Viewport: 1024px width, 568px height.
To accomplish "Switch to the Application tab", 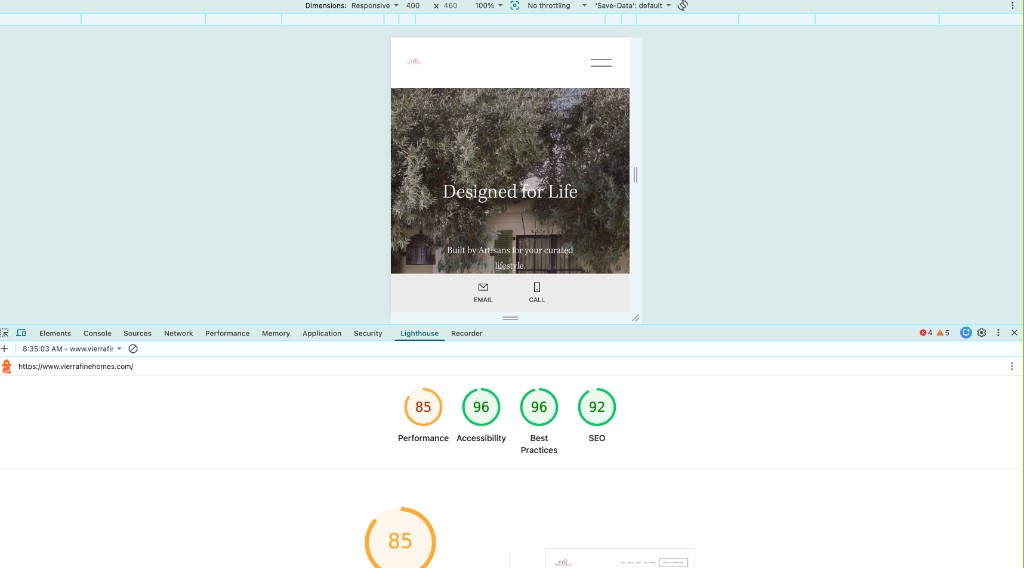I will (x=321, y=333).
